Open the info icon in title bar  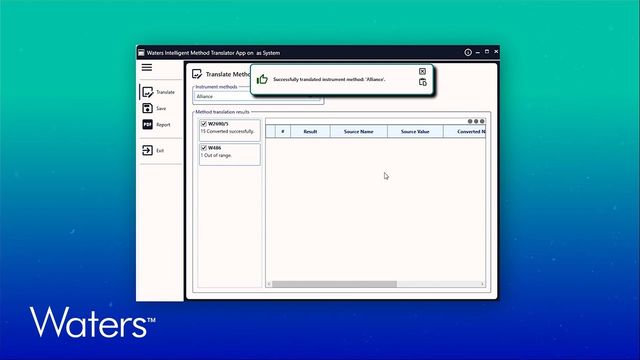pos(468,52)
